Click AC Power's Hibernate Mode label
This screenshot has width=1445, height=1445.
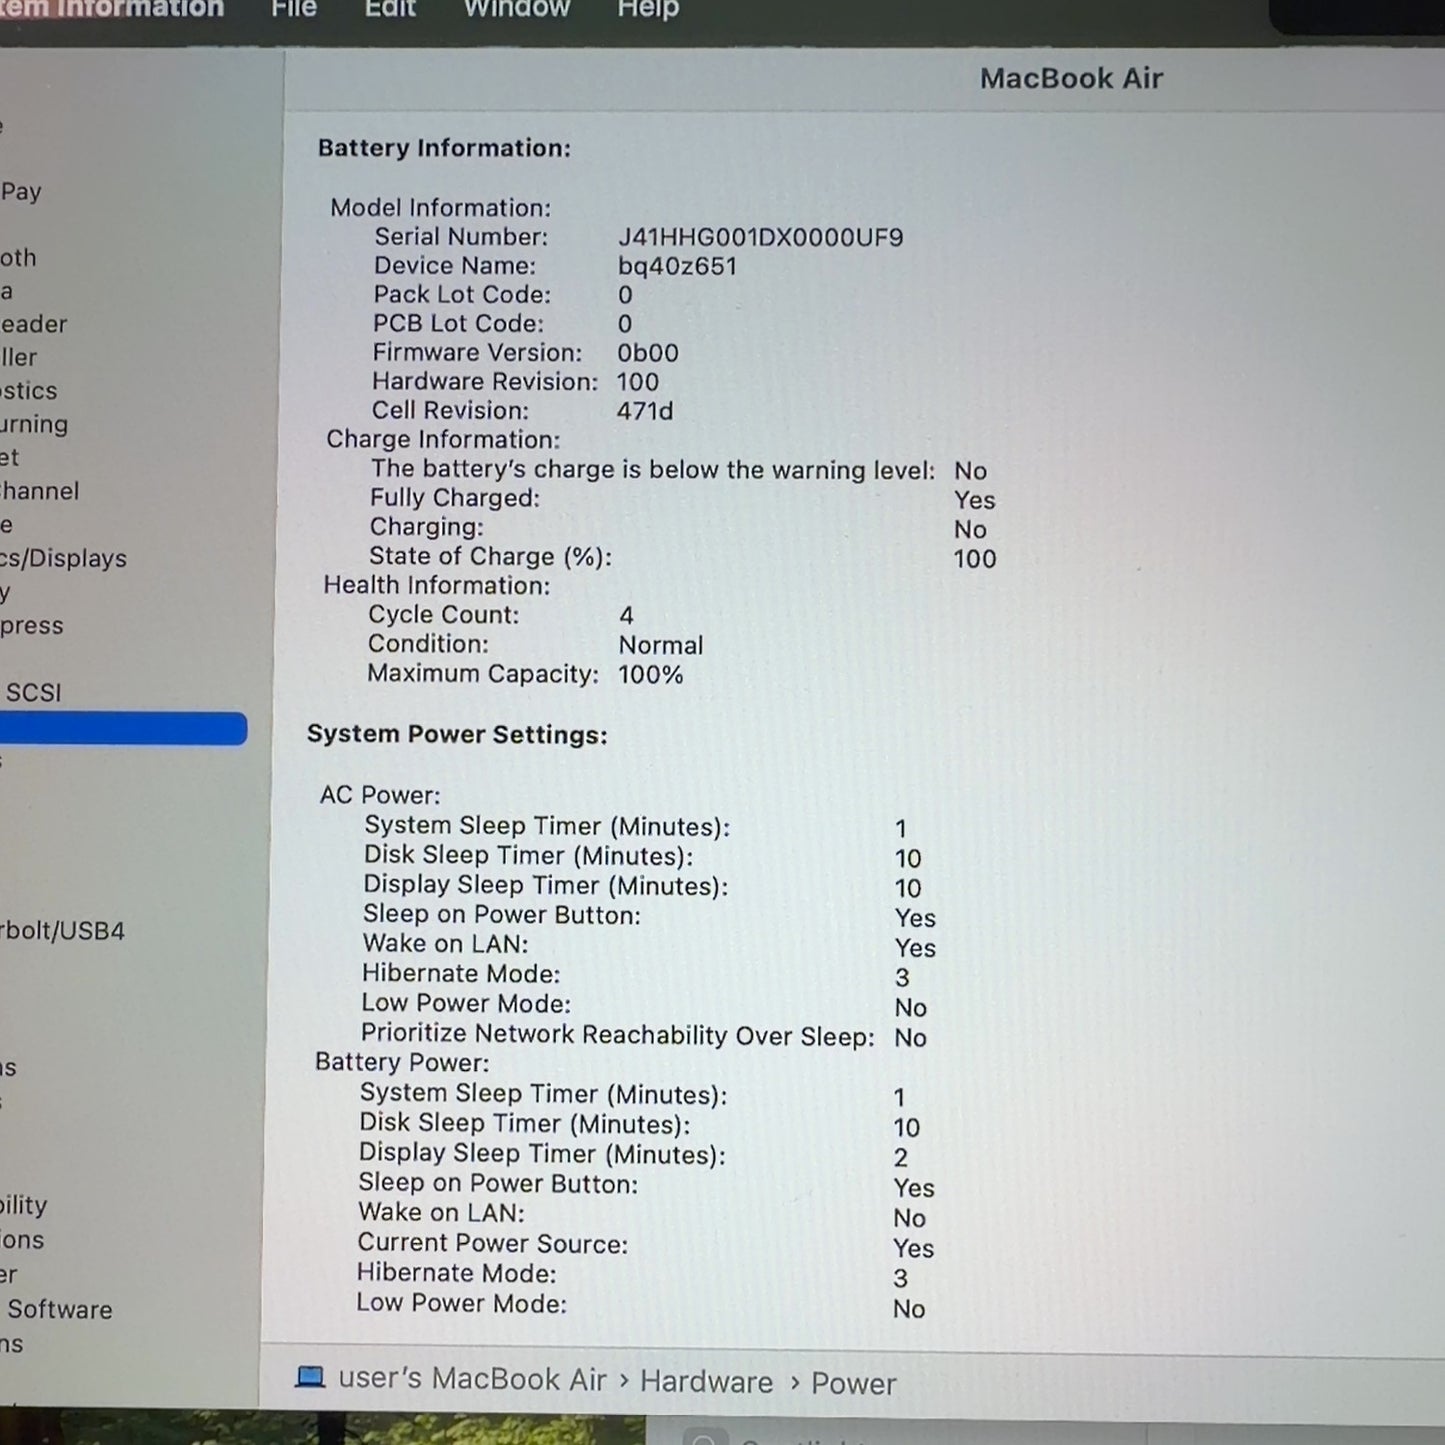(x=461, y=973)
